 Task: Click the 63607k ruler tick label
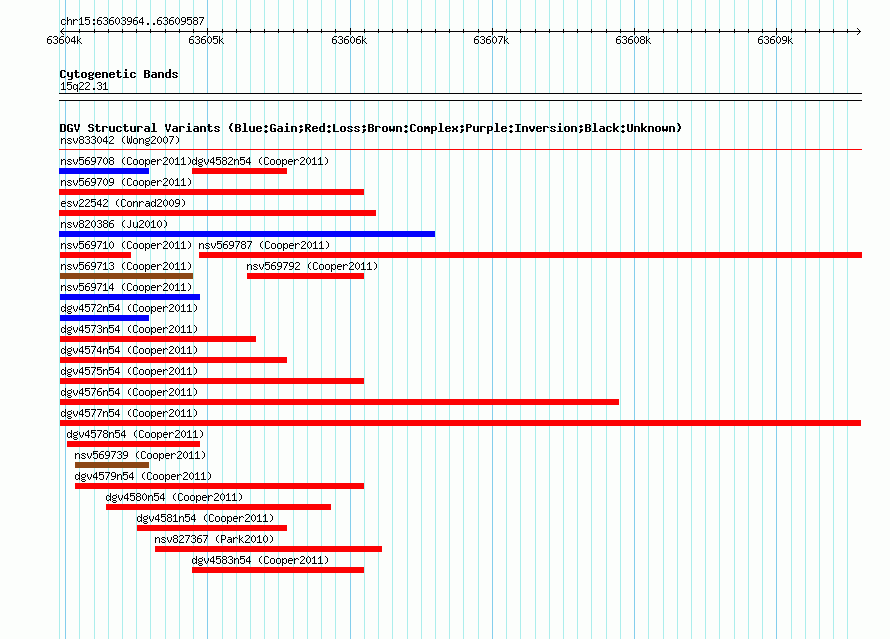pyautogui.click(x=491, y=40)
